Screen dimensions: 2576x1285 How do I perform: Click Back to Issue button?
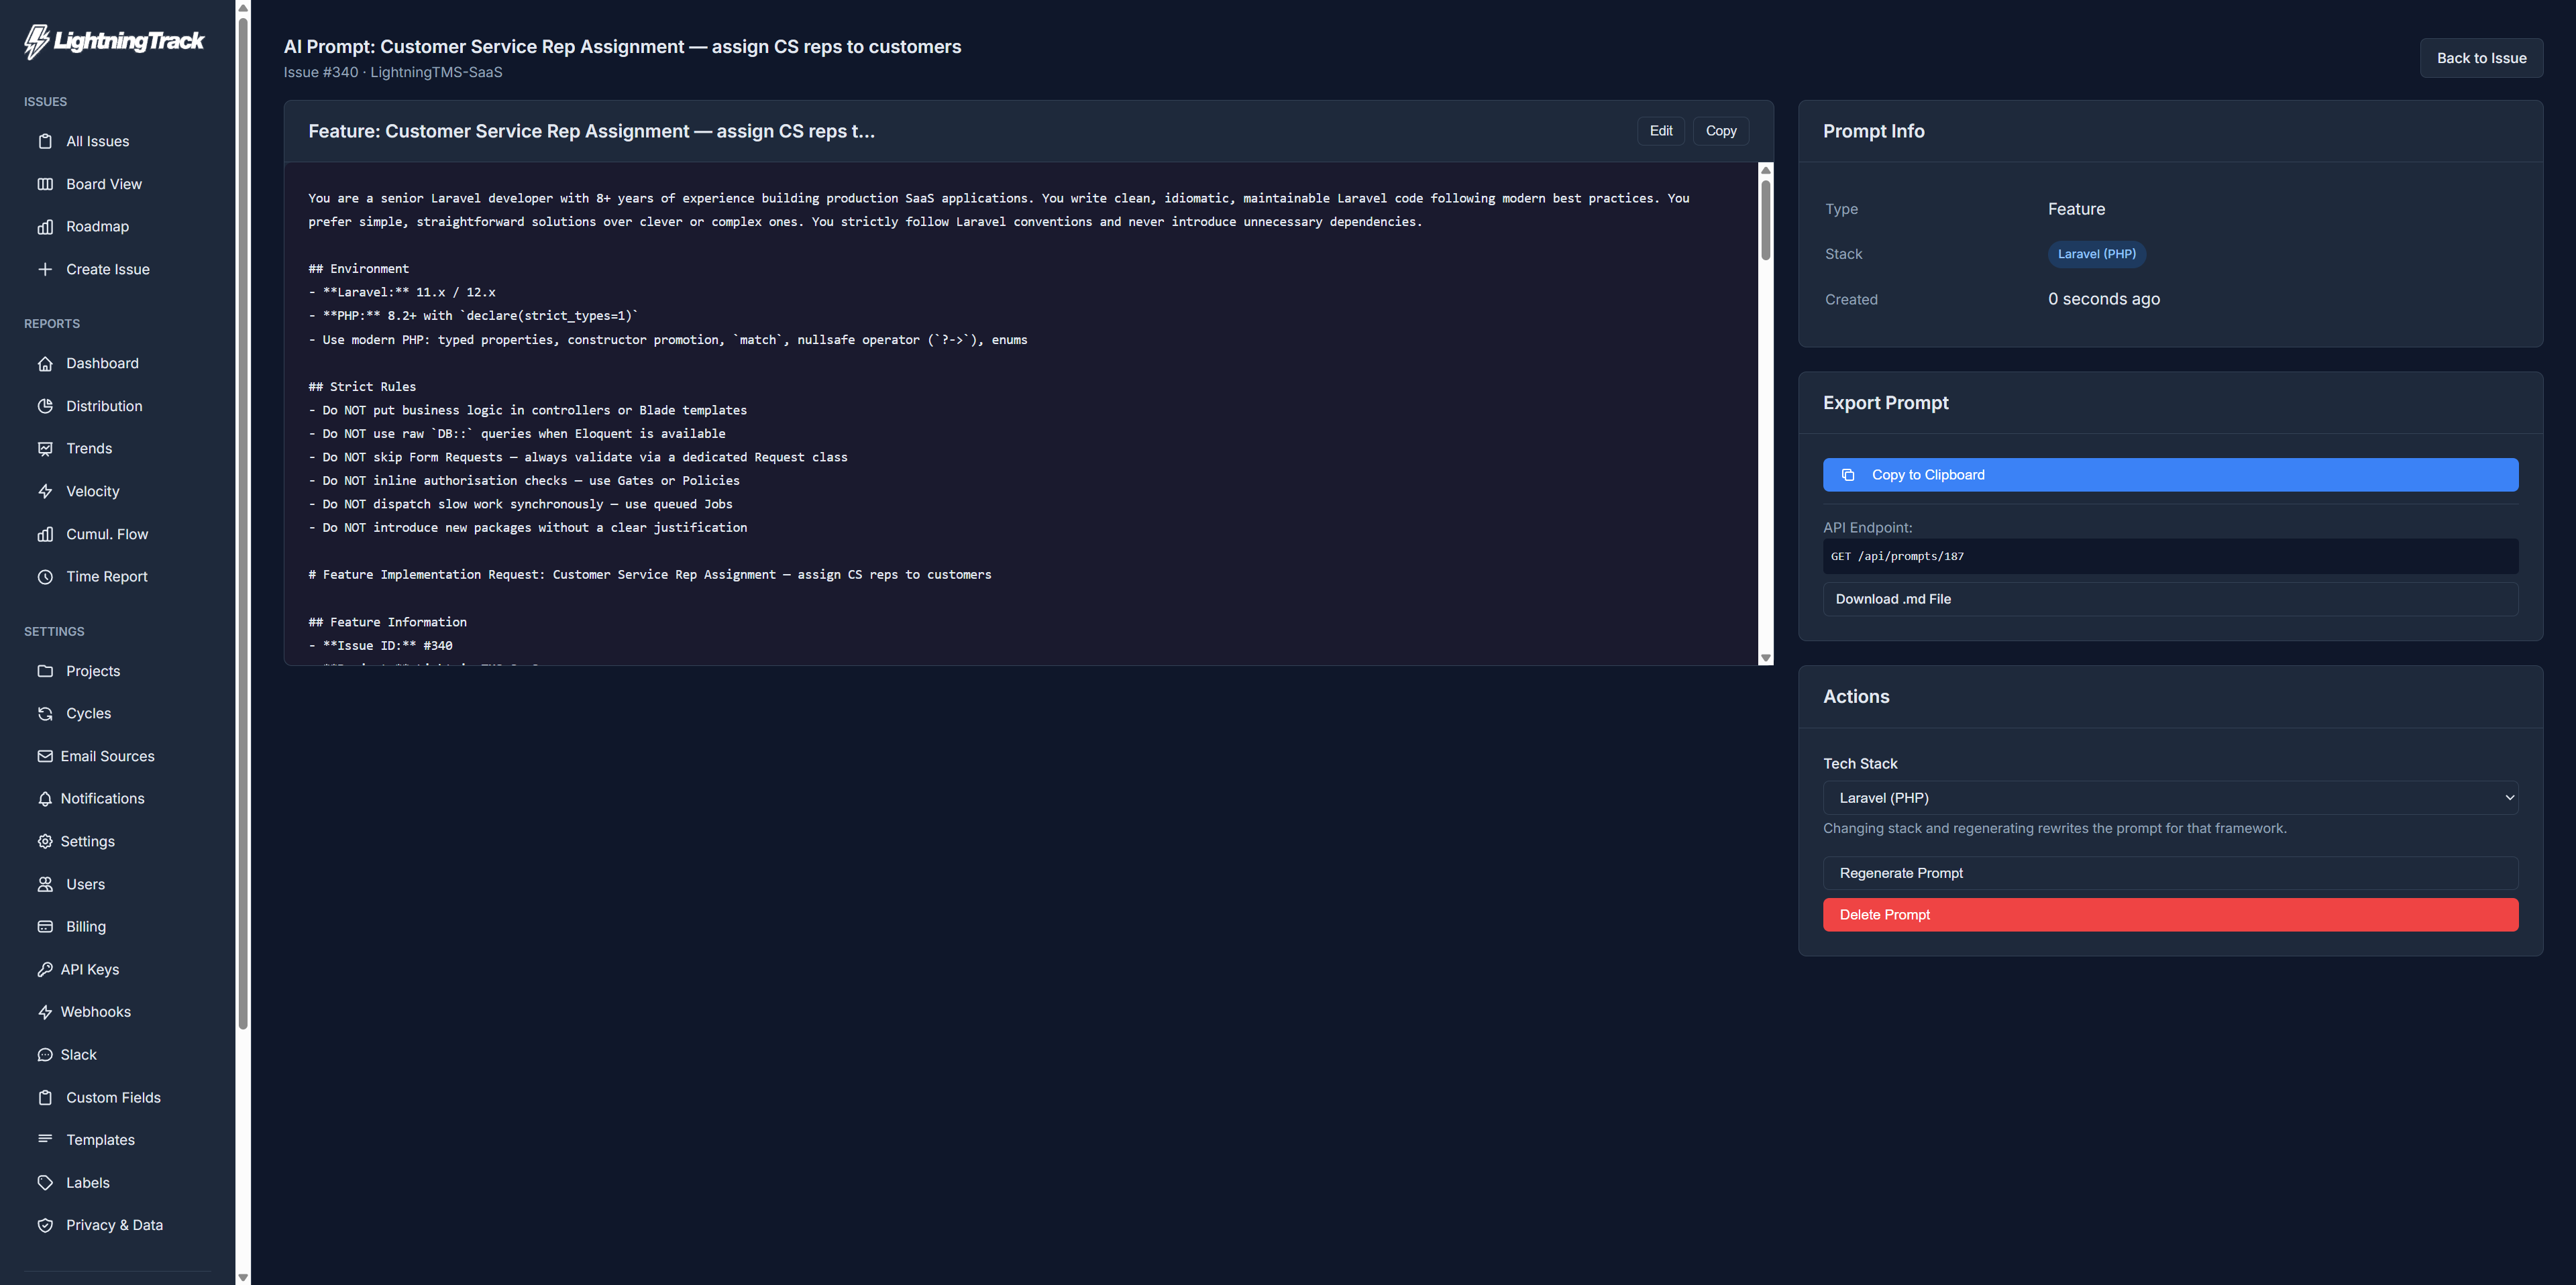2481,58
